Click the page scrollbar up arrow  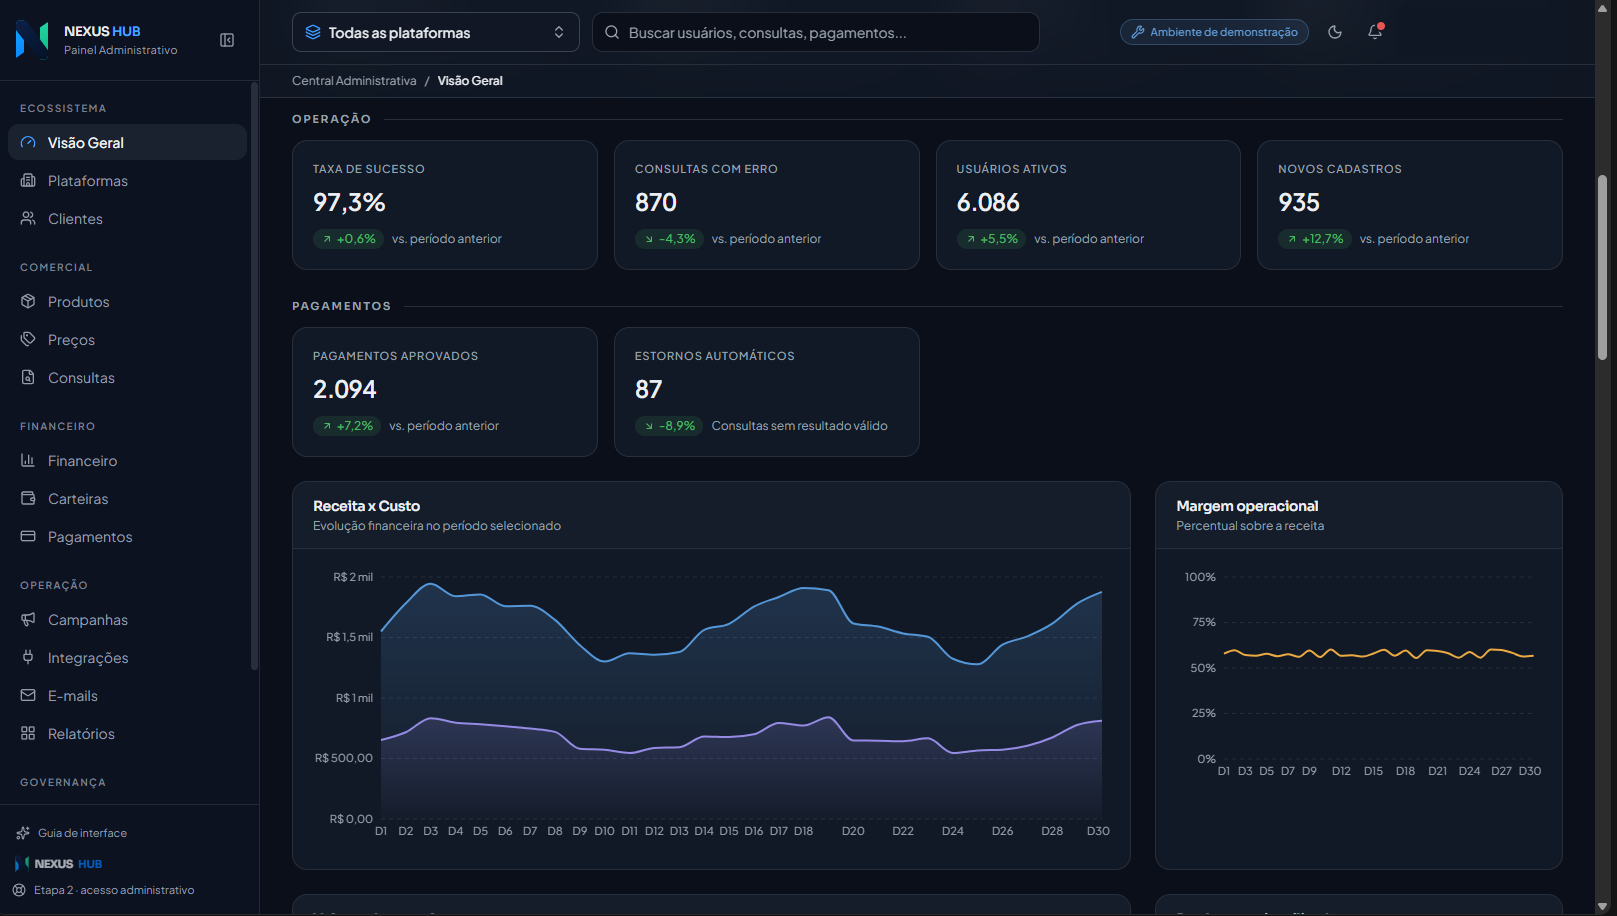point(1602,7)
